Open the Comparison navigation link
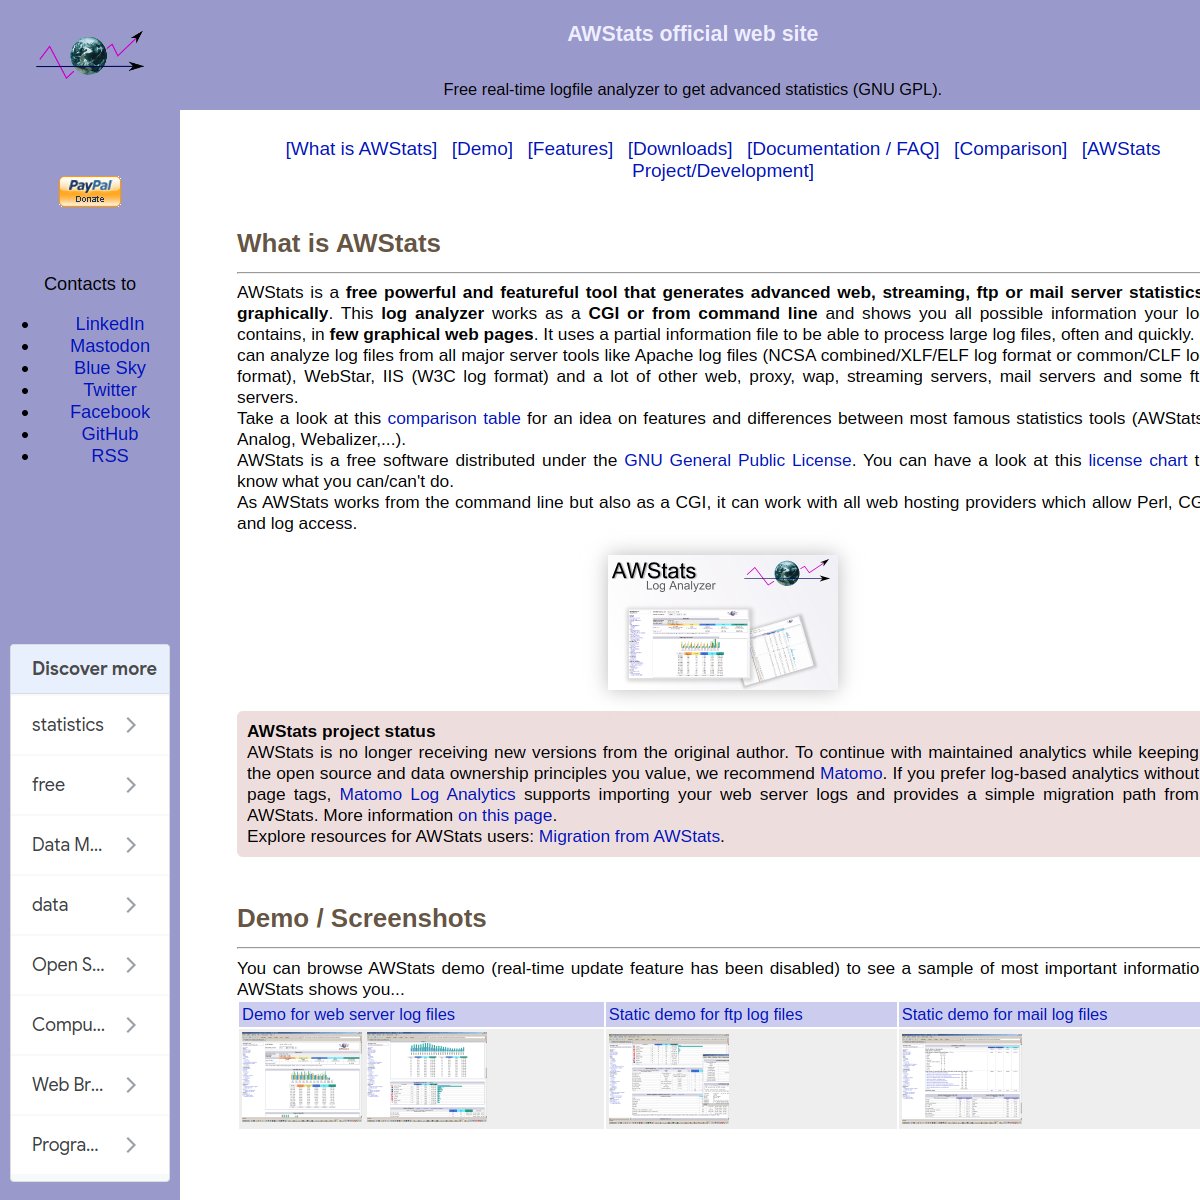This screenshot has height=1200, width=1200. click(x=1010, y=149)
